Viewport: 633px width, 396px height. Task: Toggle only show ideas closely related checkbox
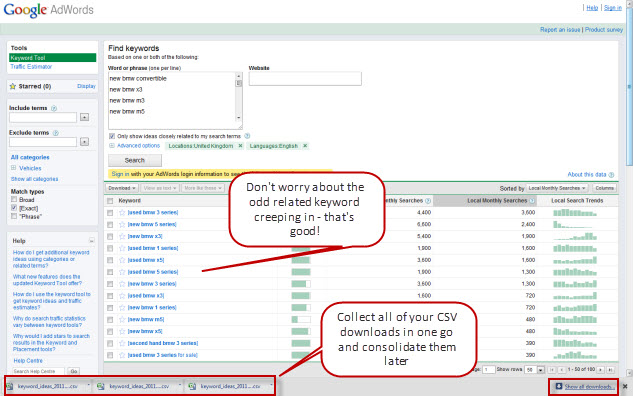point(112,136)
